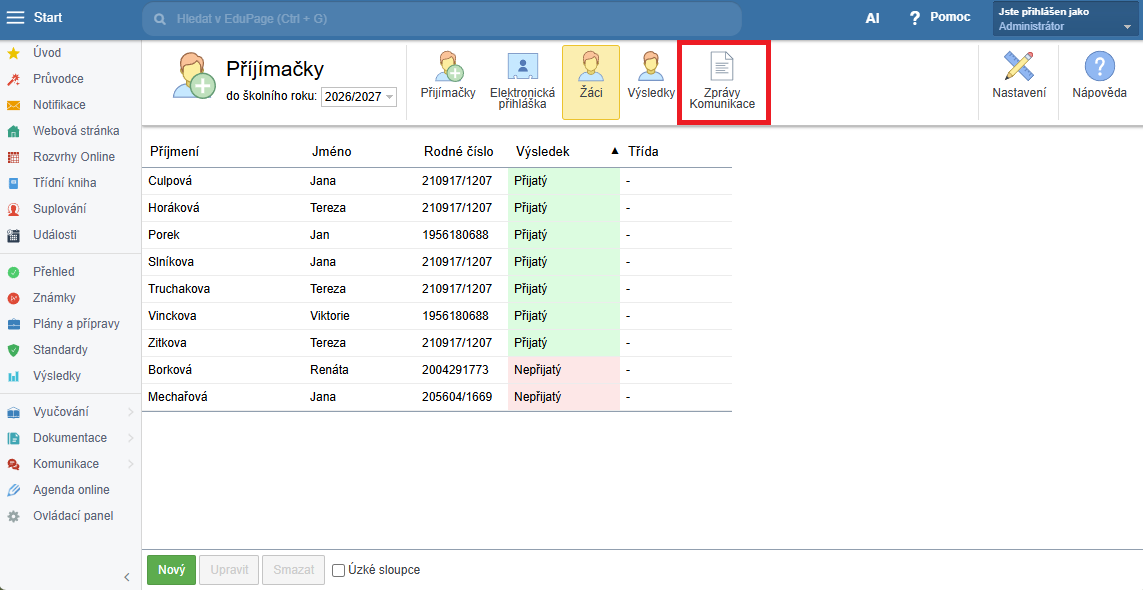Click the Hledat v EduPage search field

(x=440, y=19)
